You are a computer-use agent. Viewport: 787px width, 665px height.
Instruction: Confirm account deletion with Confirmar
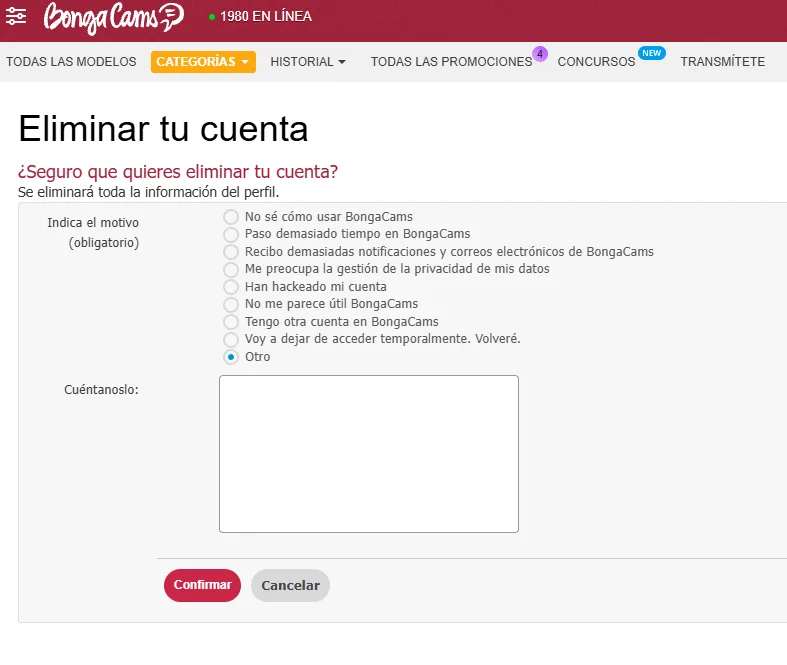point(202,585)
